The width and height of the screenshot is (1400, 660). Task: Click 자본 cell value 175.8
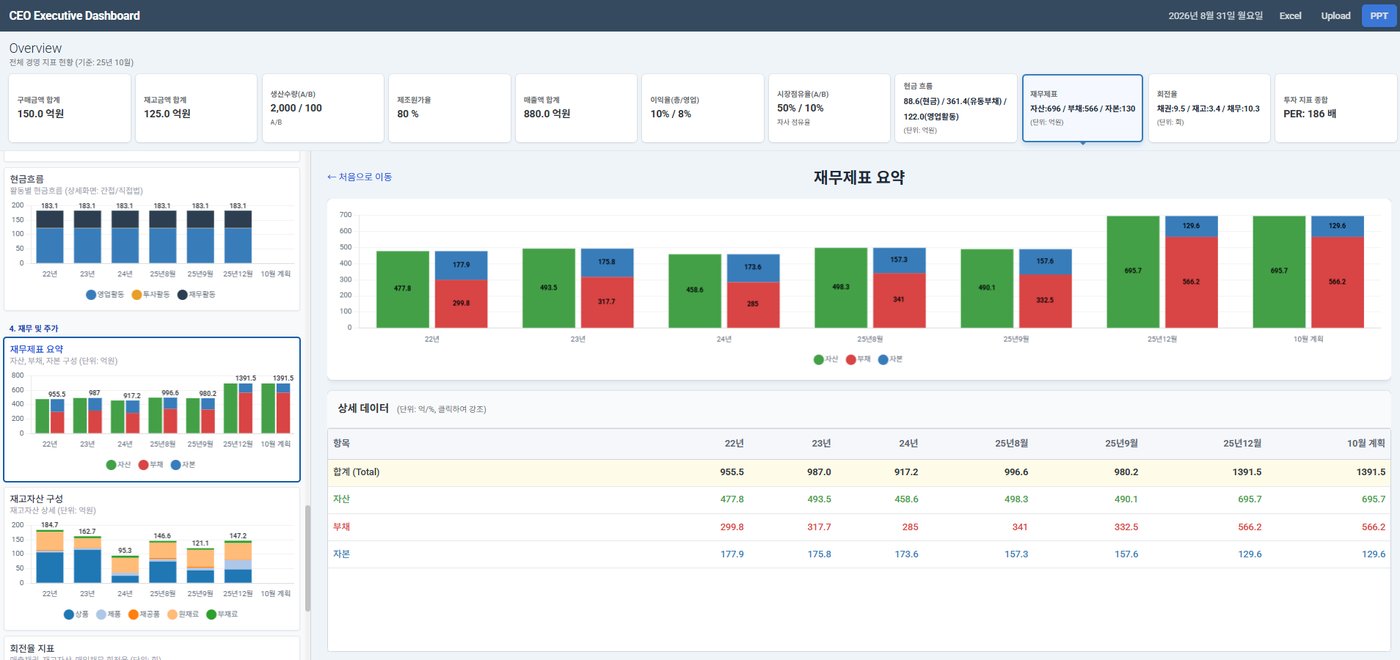(x=818, y=554)
